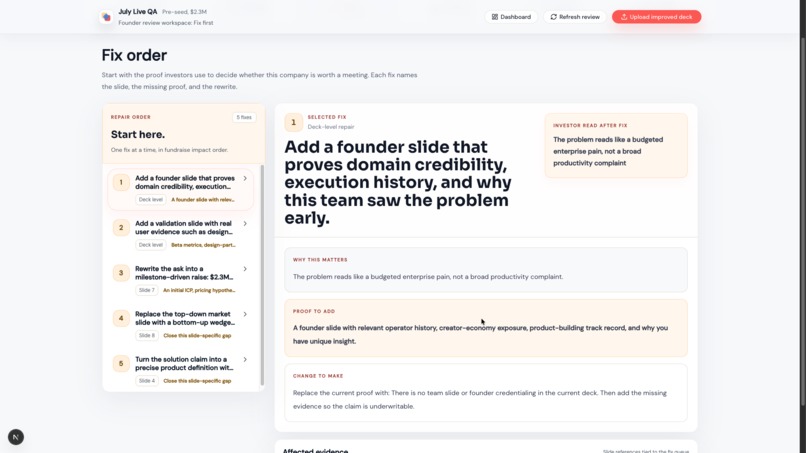Click A founder slide with relev... text

(x=203, y=200)
